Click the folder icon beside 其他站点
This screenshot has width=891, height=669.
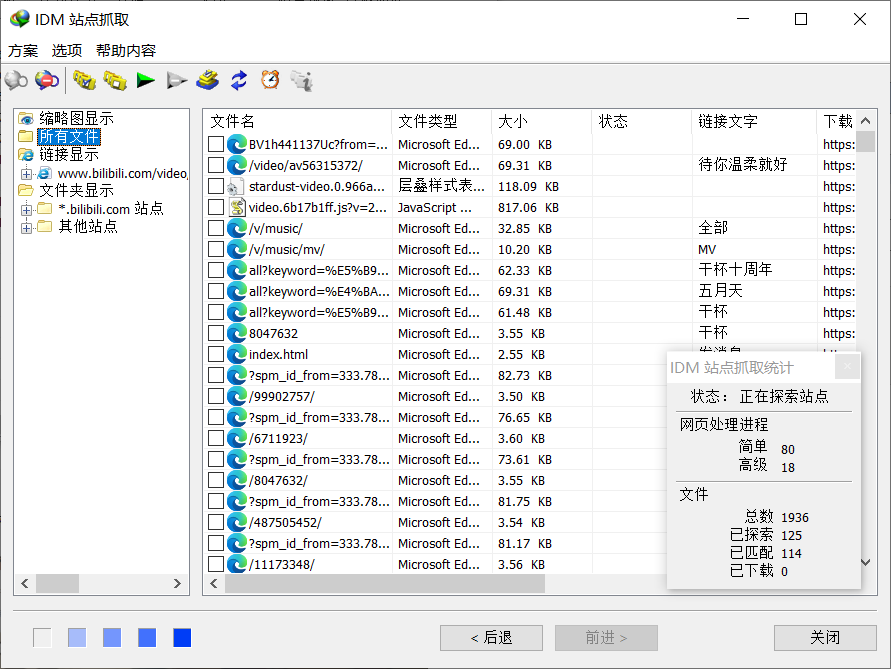pos(45,227)
